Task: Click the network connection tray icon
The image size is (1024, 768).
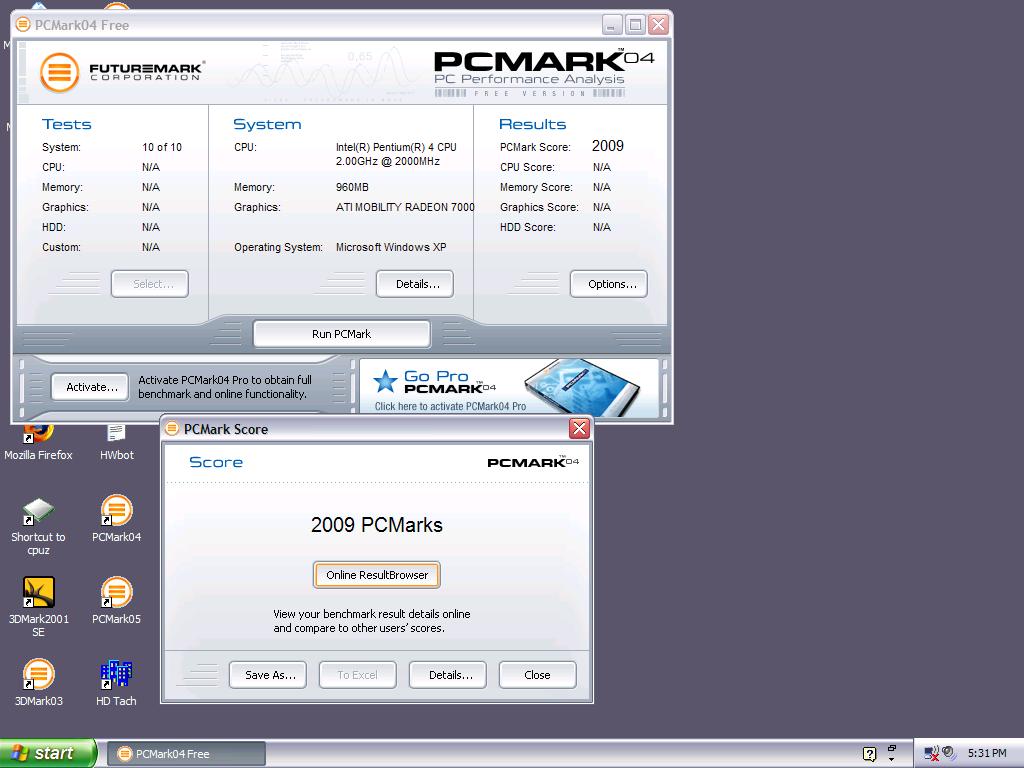Action: (931, 754)
